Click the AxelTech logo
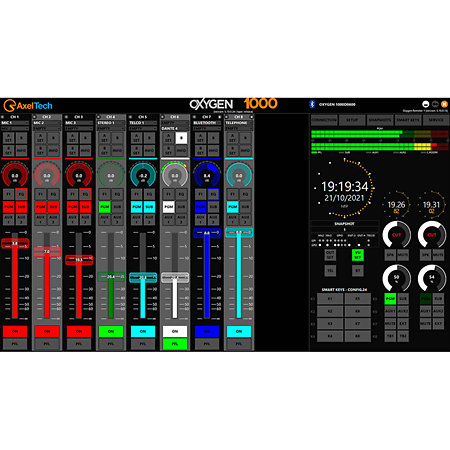450x450 pixels. (x=28, y=106)
